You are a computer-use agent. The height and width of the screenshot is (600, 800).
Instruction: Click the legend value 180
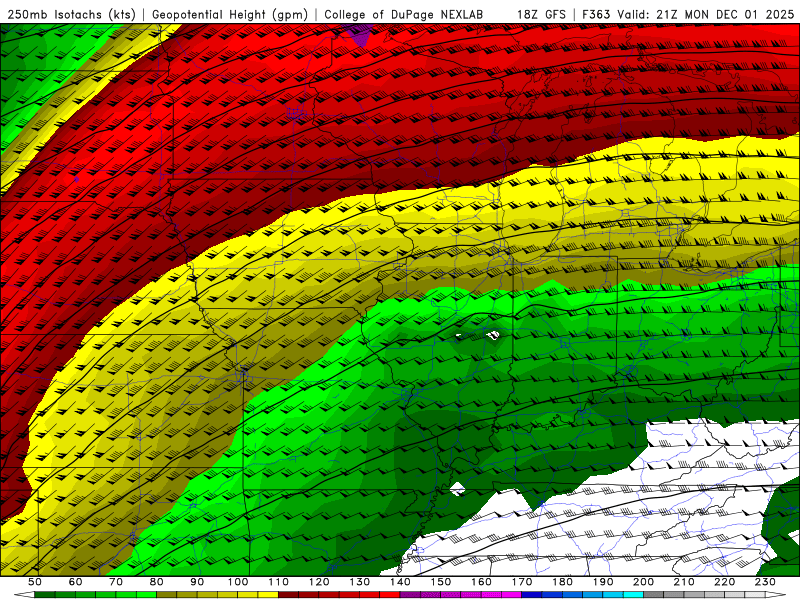pos(562,582)
